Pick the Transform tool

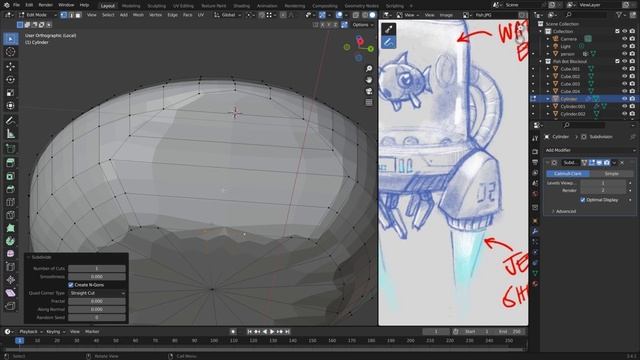(x=11, y=106)
